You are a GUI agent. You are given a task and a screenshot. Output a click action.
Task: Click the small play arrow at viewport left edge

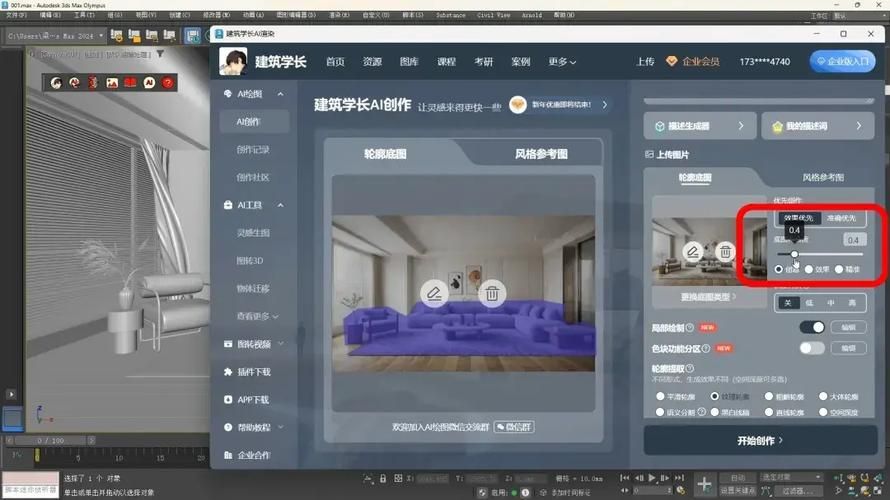11,394
